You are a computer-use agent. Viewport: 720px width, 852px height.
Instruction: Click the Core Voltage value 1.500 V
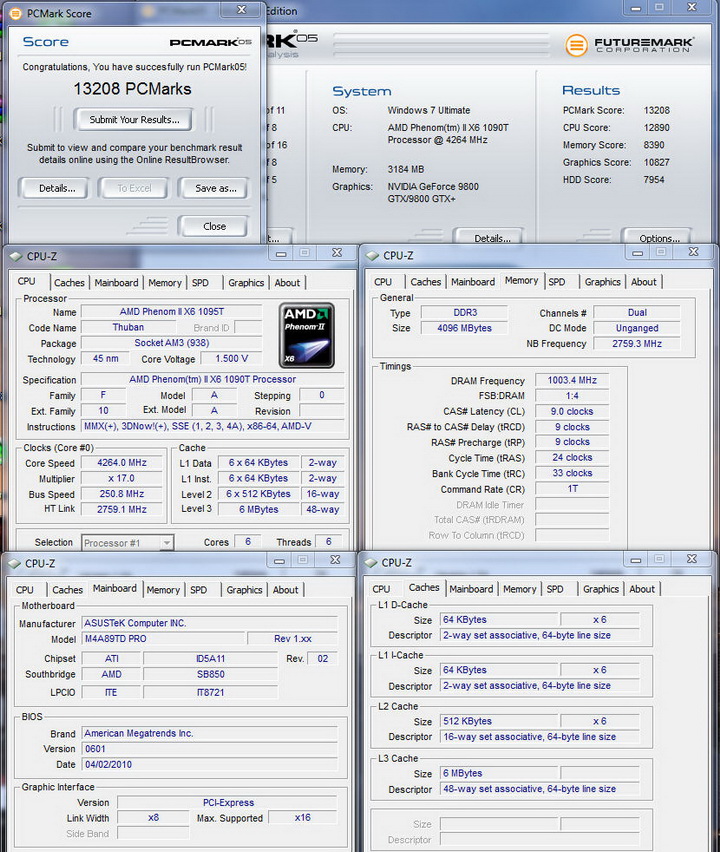pos(231,359)
